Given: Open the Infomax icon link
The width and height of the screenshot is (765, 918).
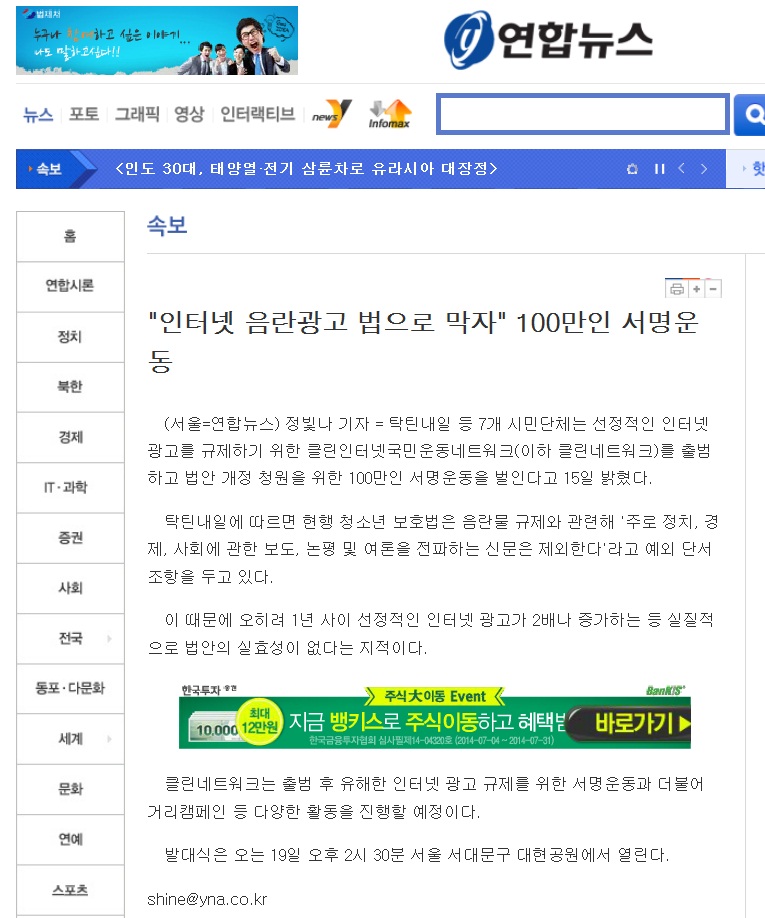Looking at the screenshot, I should [390, 114].
